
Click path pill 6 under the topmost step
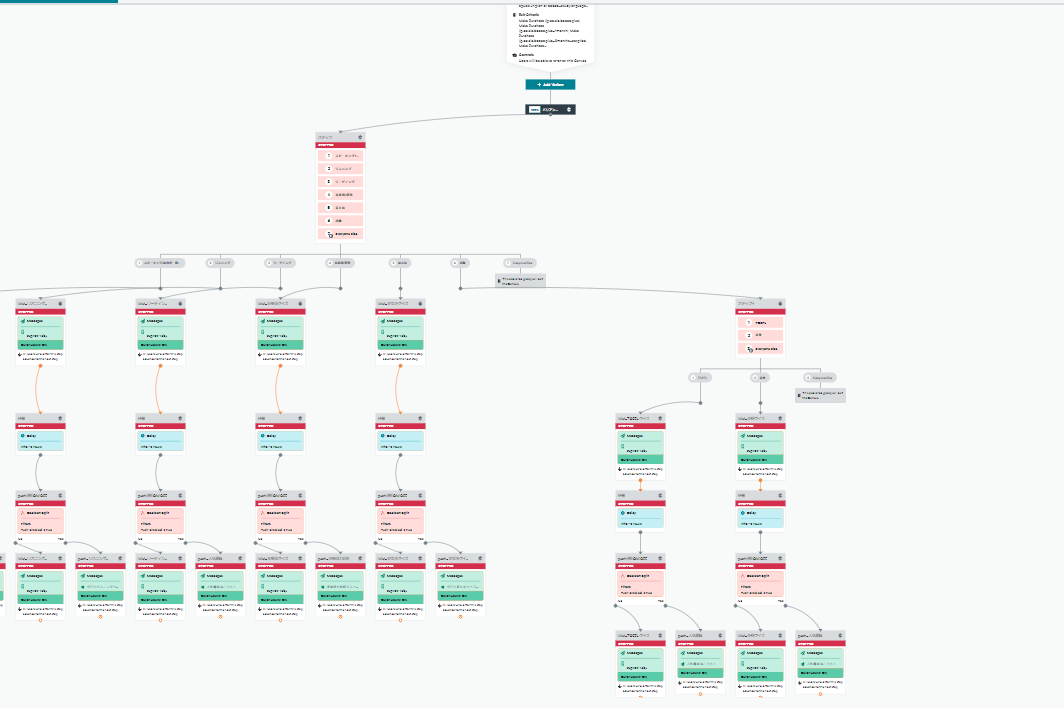460,263
